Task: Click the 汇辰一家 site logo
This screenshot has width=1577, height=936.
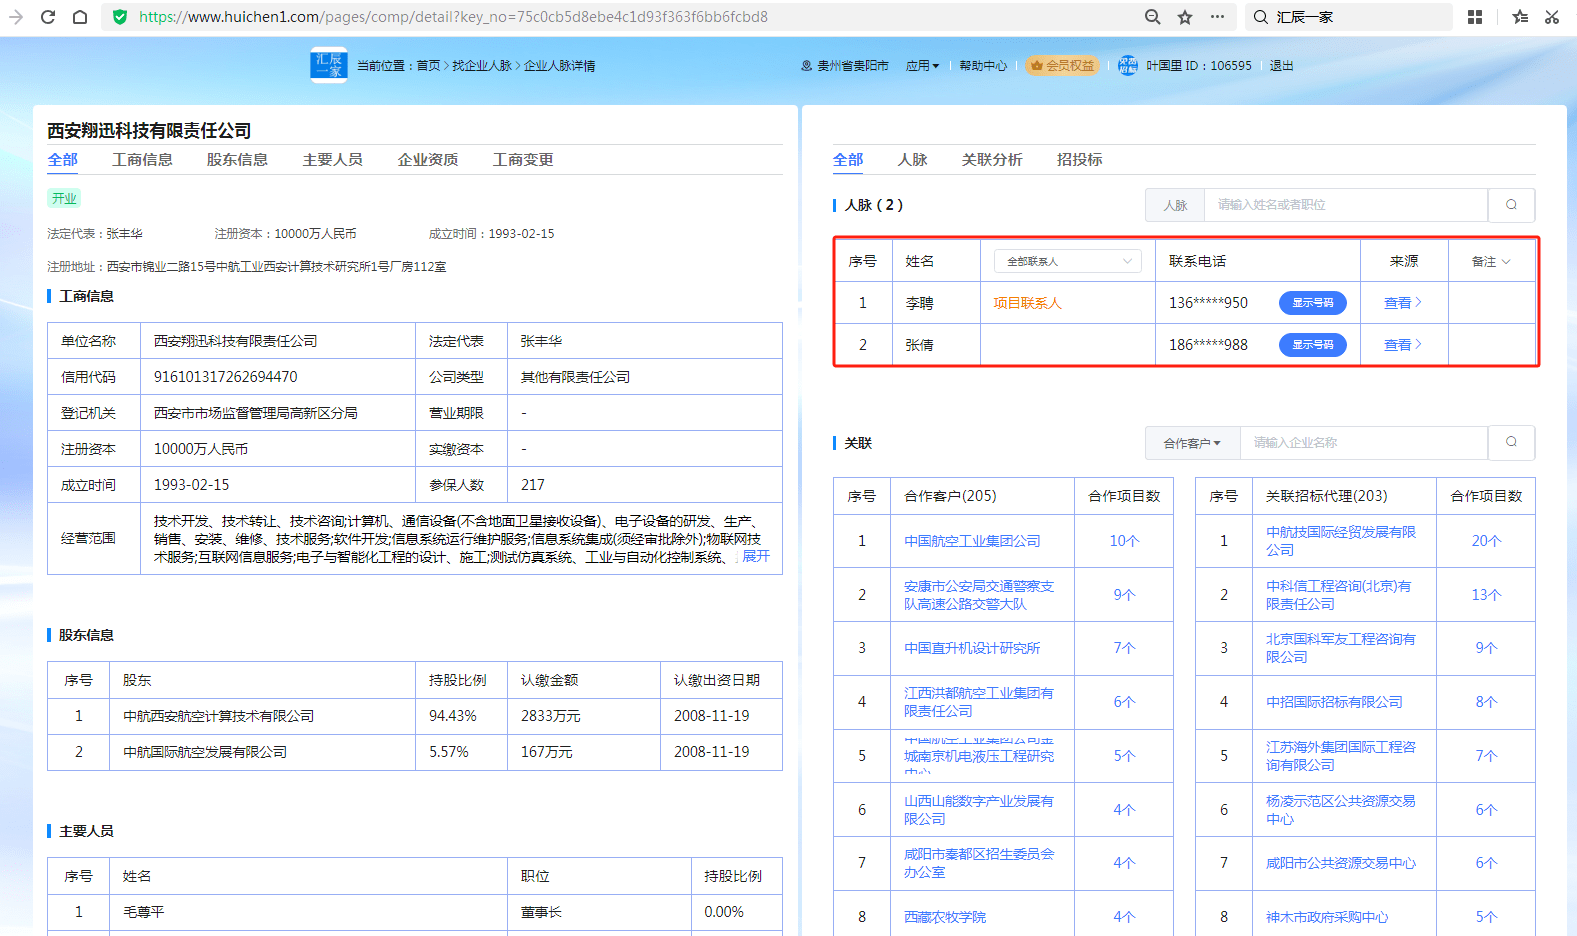Action: (x=329, y=65)
